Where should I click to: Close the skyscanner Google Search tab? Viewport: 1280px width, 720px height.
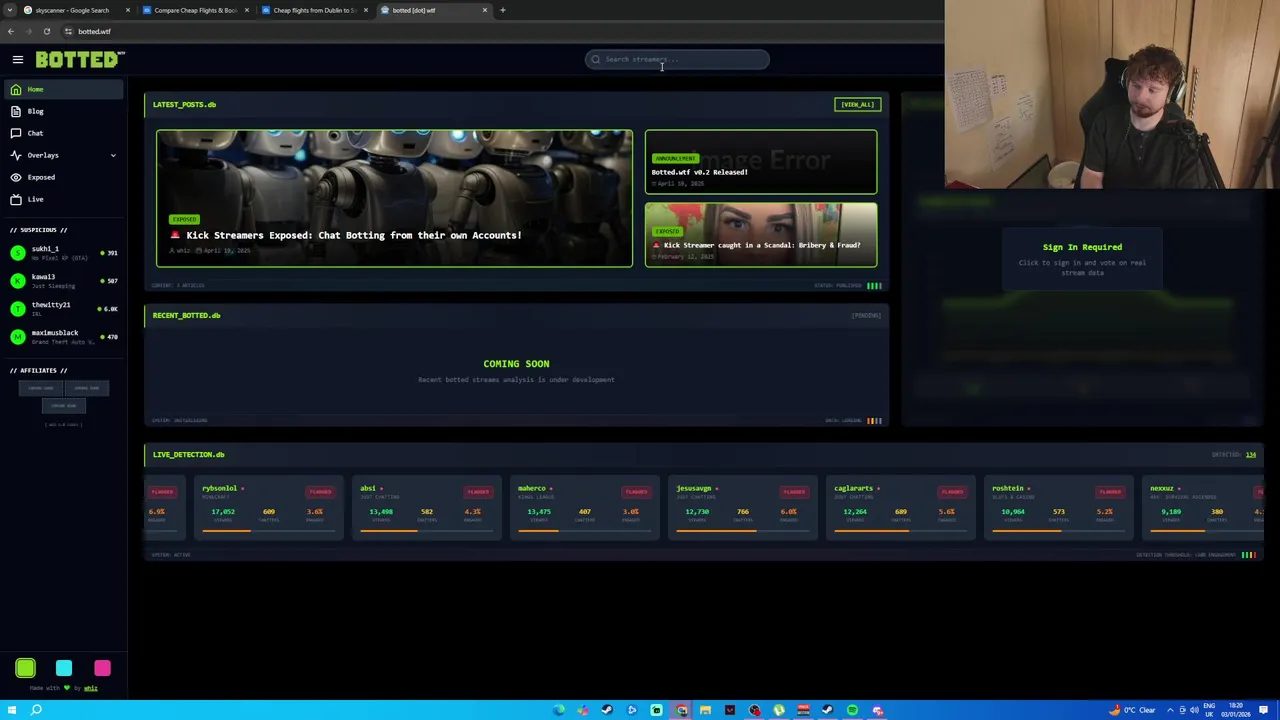127,10
